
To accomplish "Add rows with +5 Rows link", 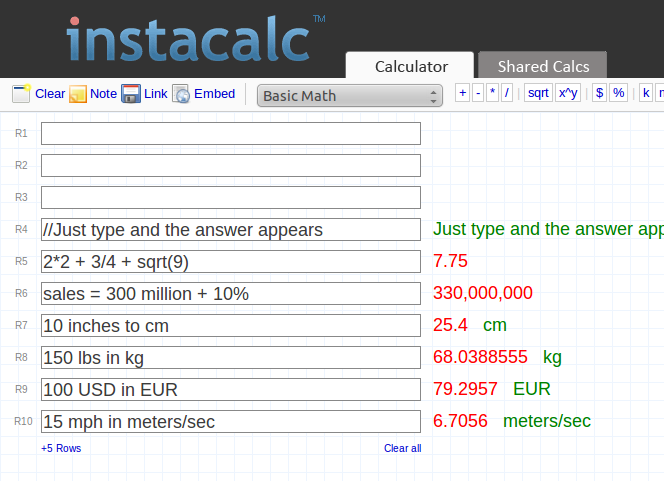I will tap(61, 448).
